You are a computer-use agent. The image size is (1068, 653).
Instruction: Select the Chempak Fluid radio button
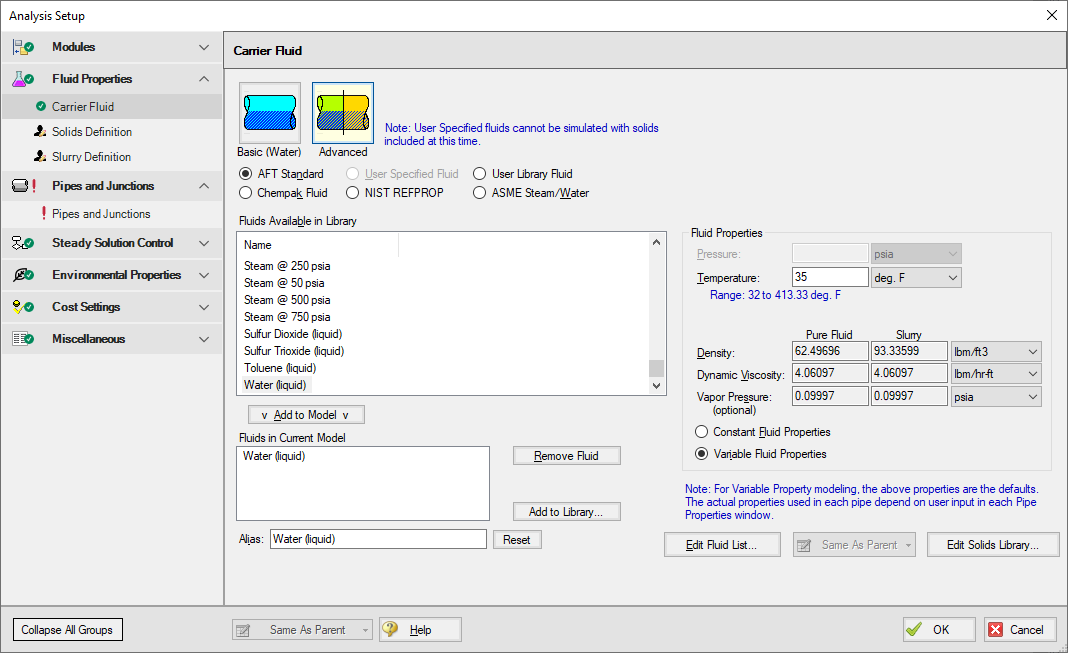(x=245, y=192)
